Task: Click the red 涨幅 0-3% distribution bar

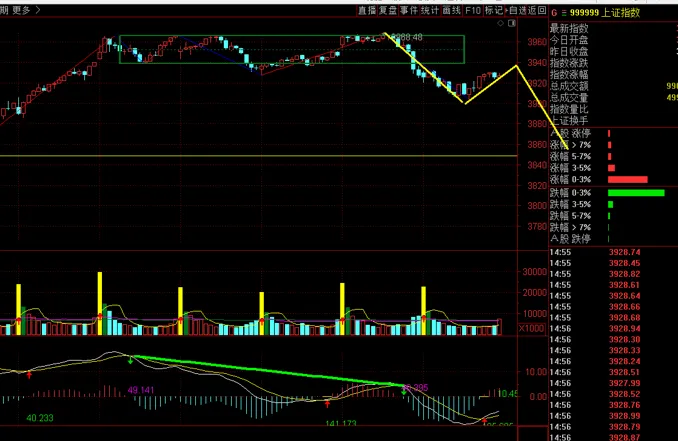Action: point(628,179)
